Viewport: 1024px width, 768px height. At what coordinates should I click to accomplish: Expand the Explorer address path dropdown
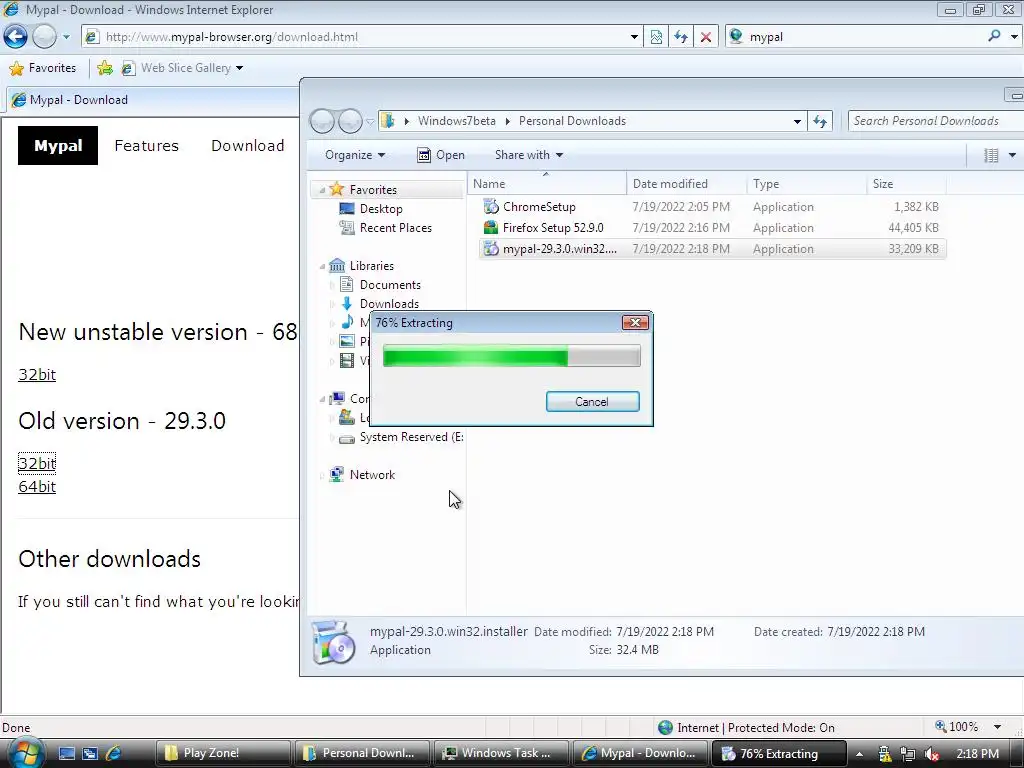coord(797,121)
